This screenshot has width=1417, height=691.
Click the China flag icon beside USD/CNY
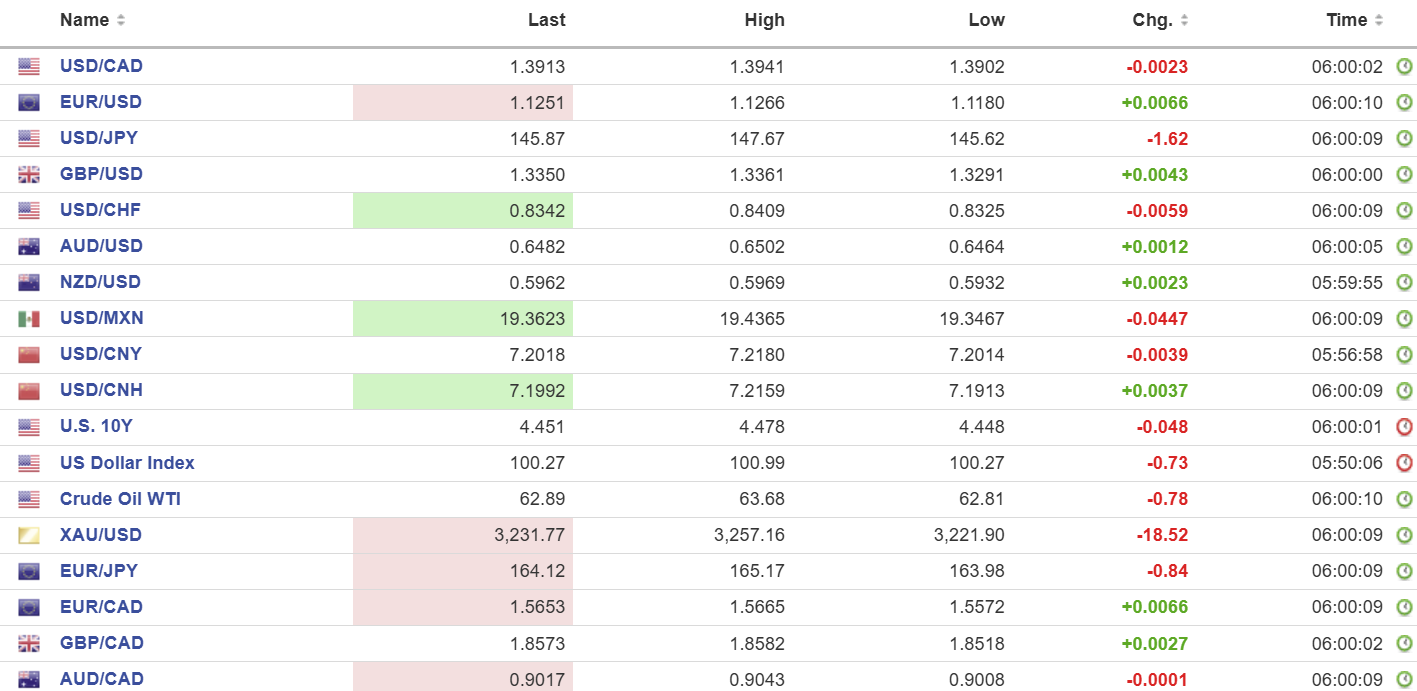tap(29, 355)
